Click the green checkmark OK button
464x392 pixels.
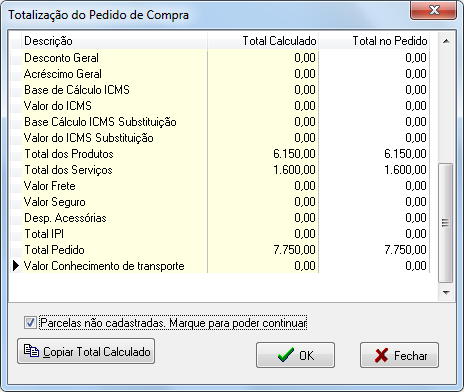pos(295,355)
